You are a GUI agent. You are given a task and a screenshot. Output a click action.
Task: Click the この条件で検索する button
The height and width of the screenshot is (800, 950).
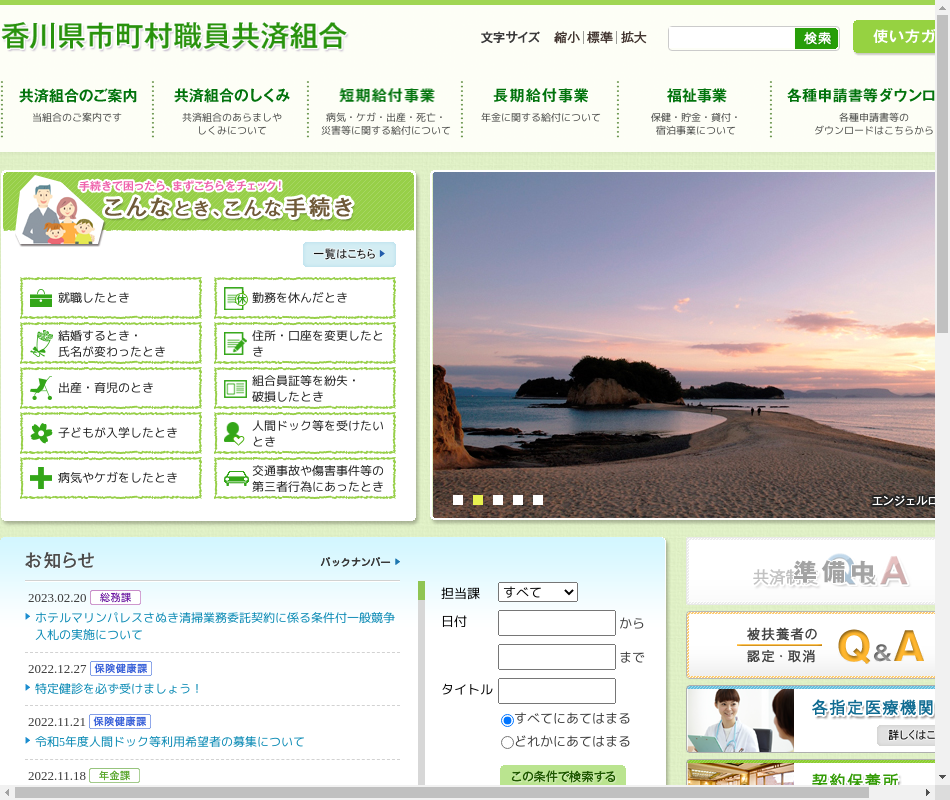563,777
